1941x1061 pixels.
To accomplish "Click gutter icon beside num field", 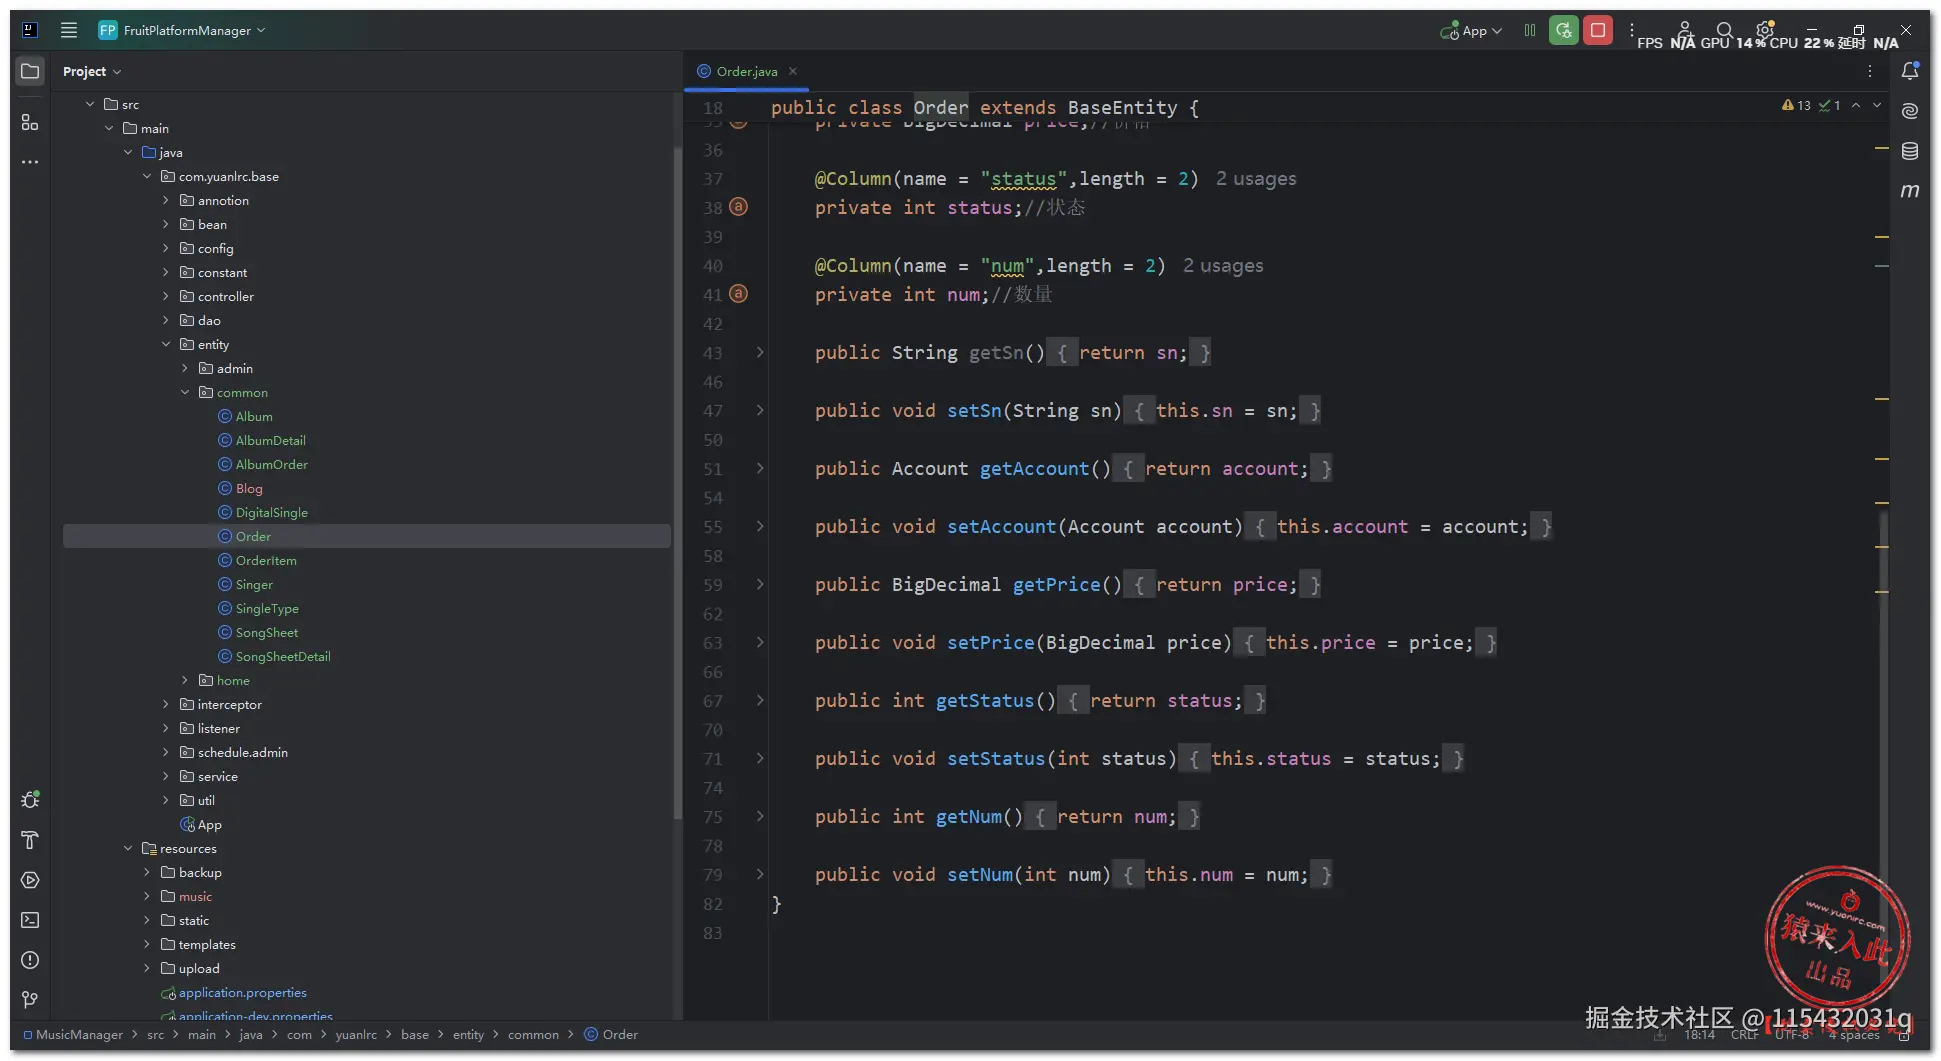I will [x=738, y=294].
